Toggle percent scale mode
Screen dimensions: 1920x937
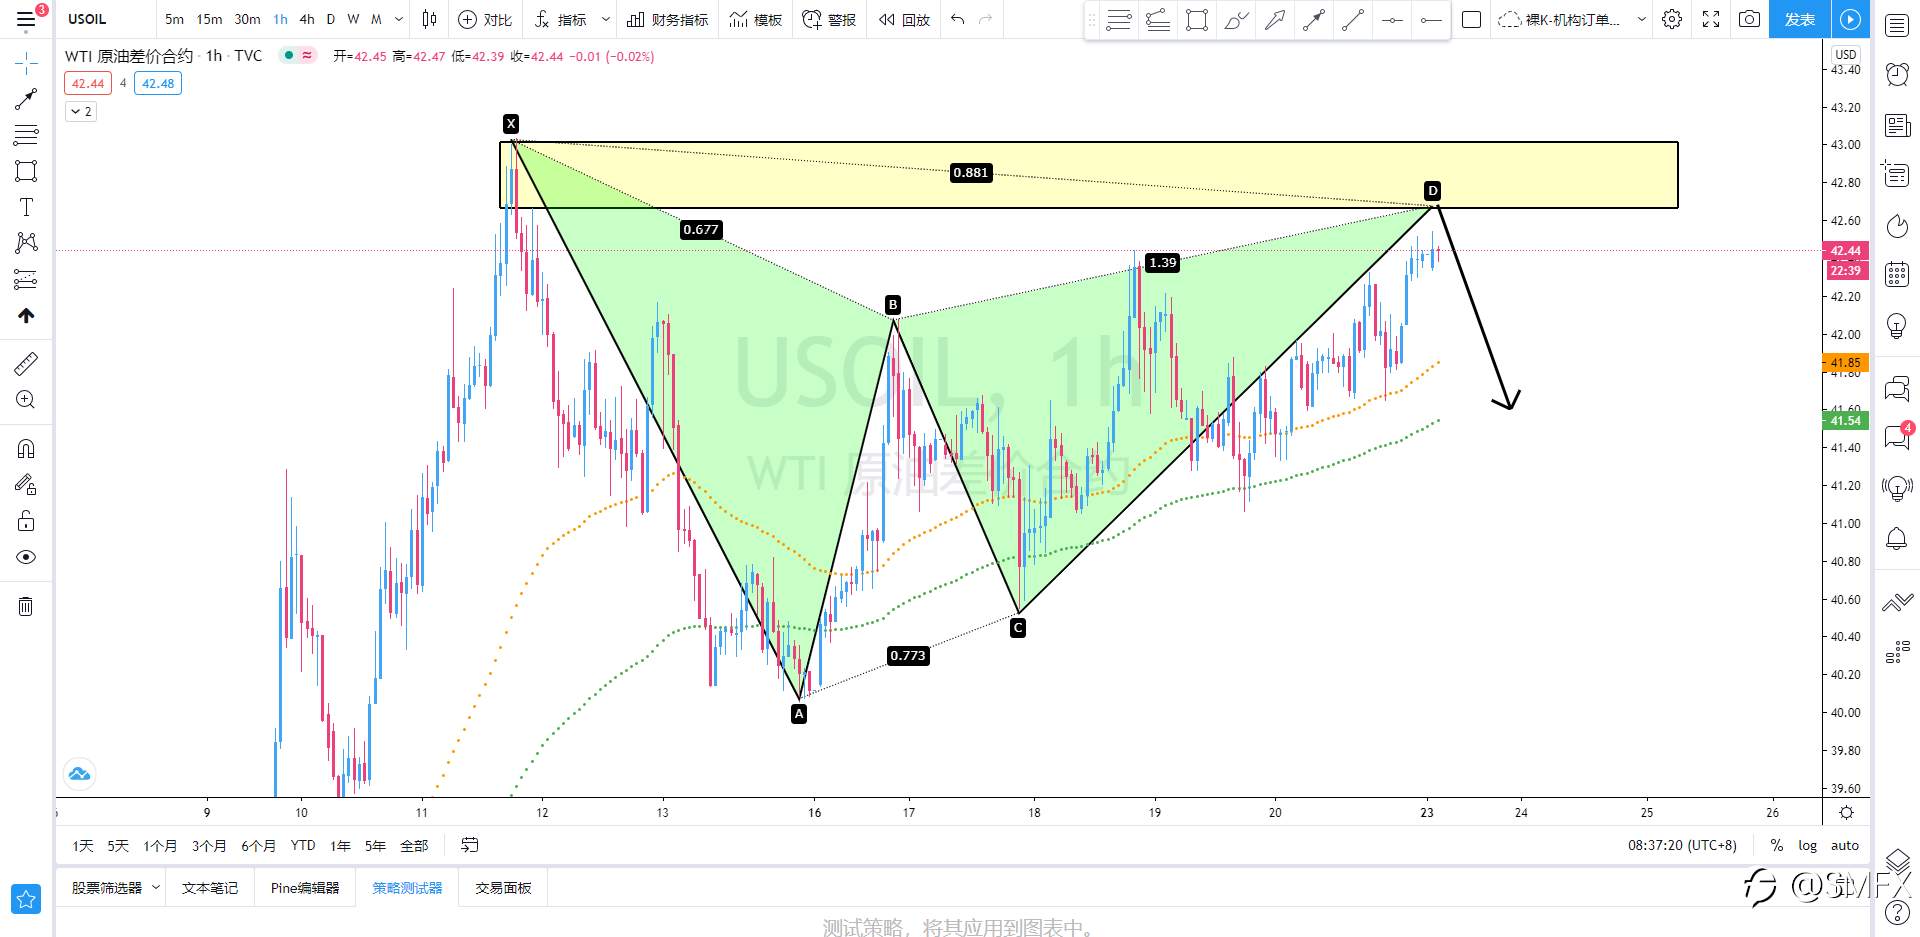pos(1777,845)
